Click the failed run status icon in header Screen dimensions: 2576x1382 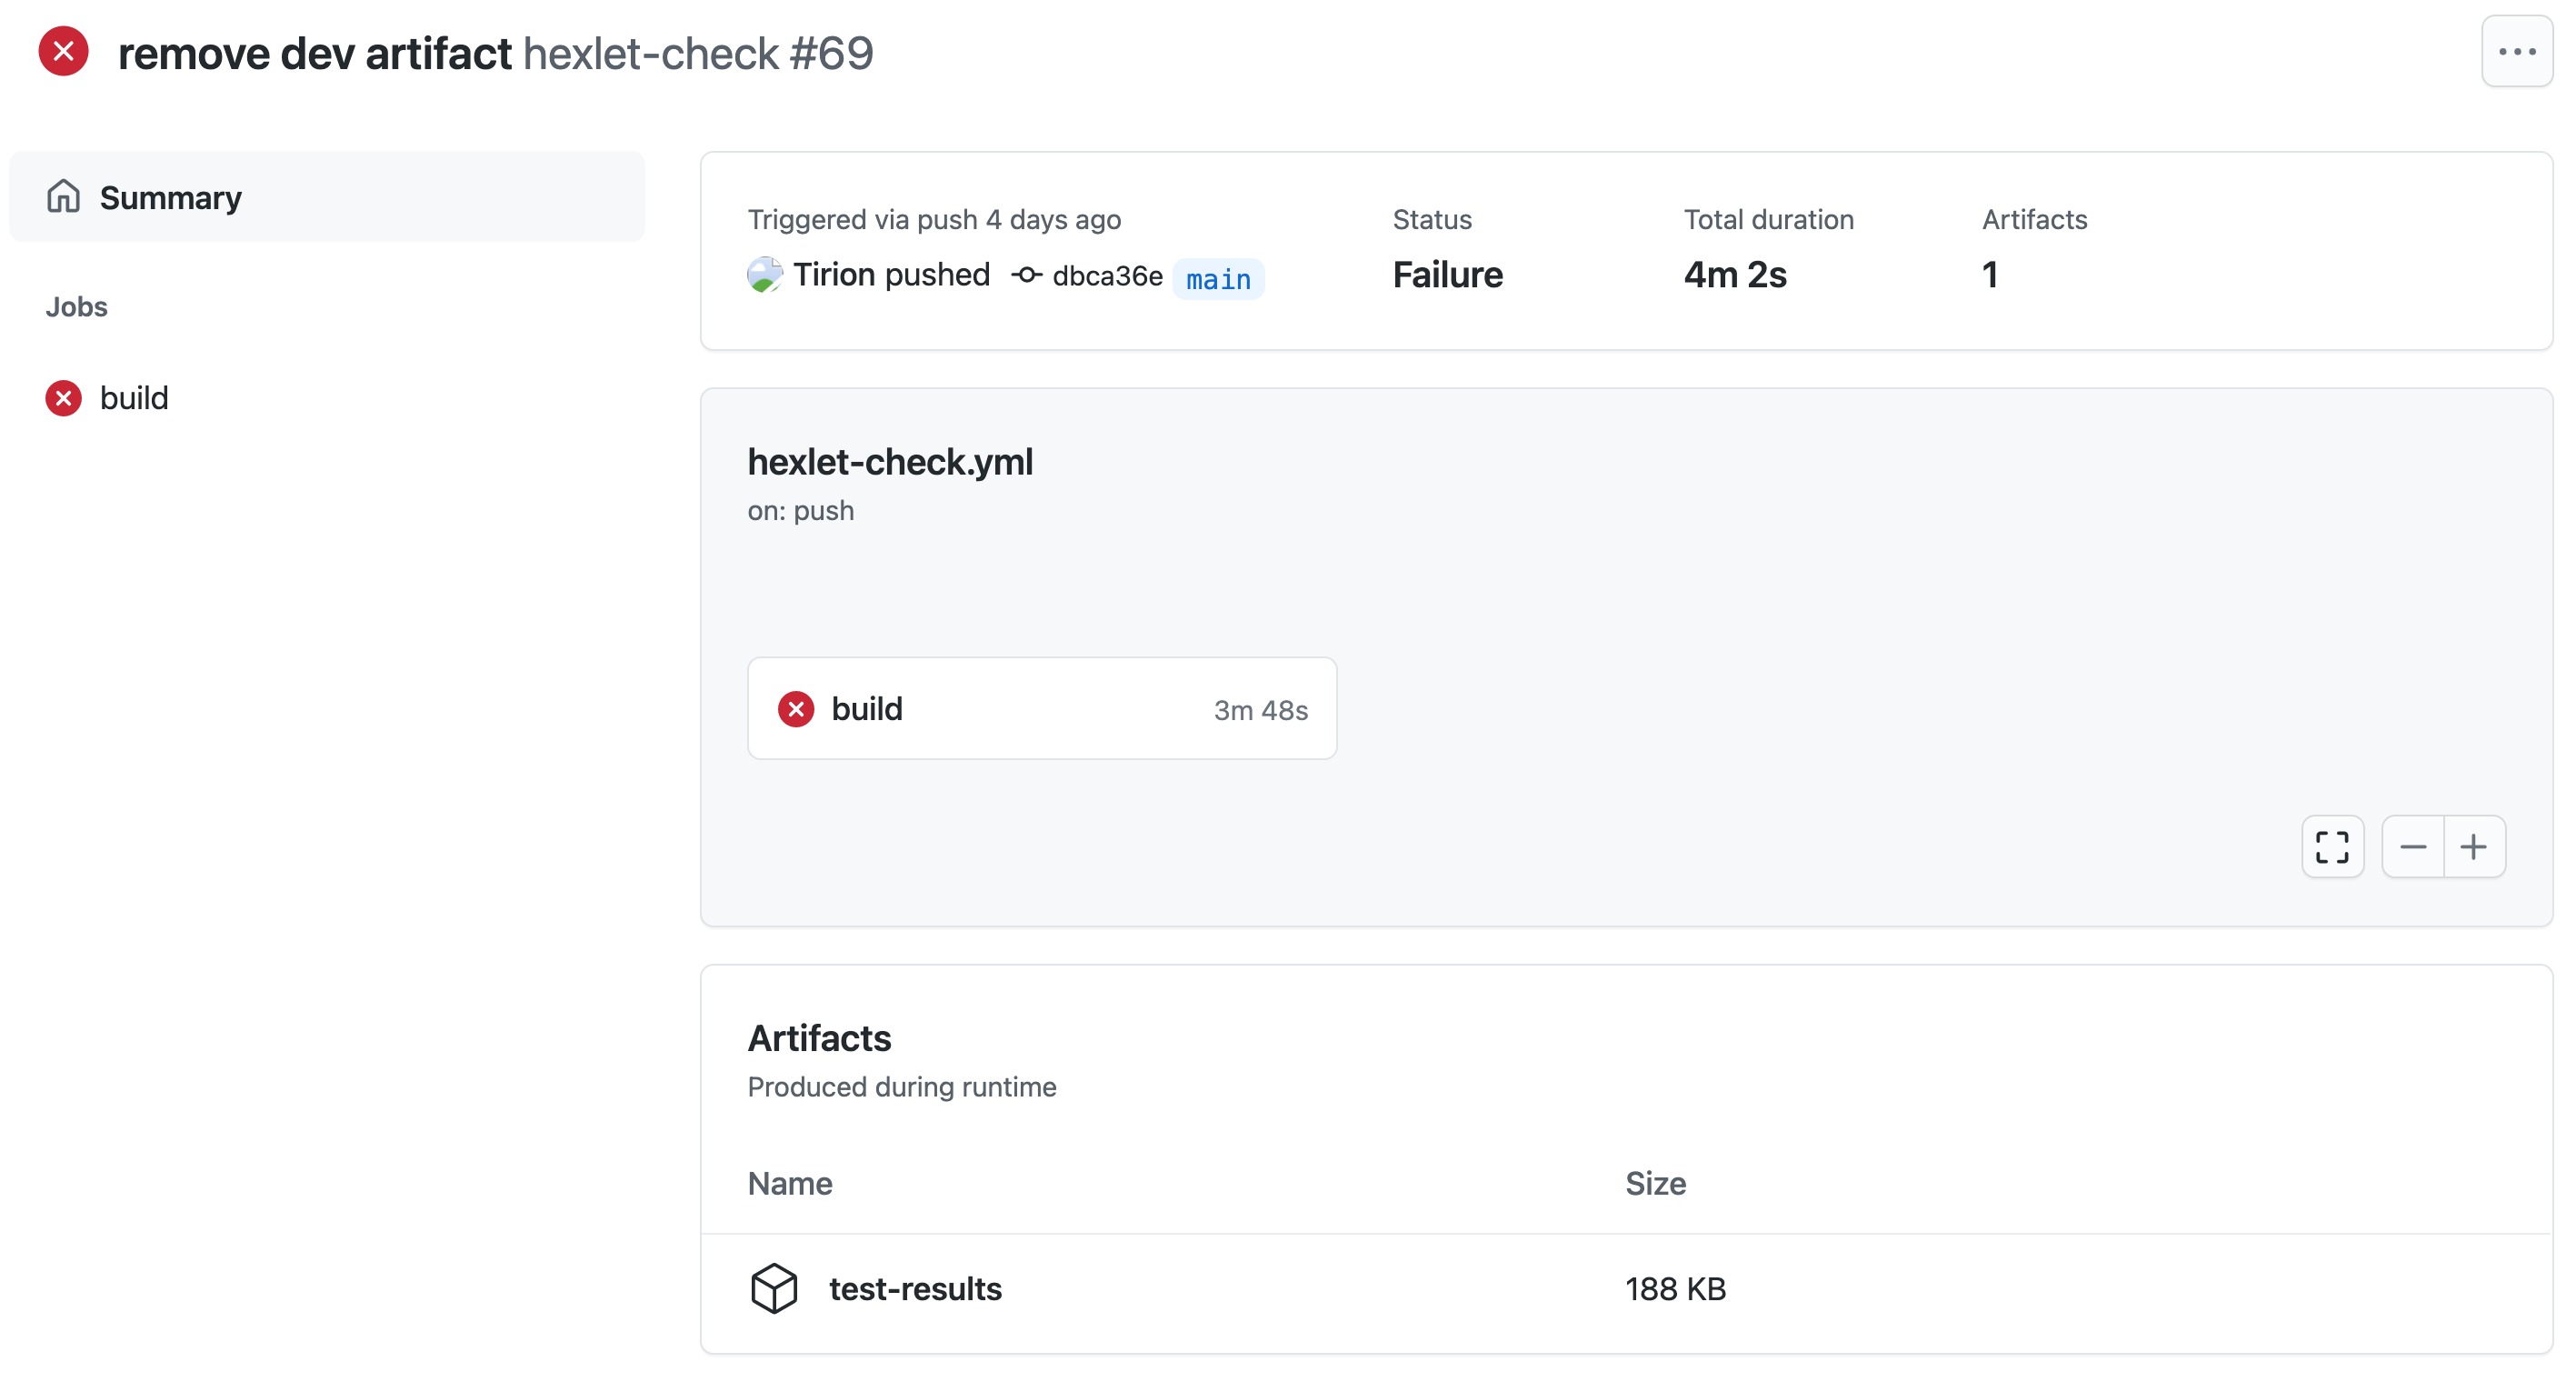coord(63,52)
